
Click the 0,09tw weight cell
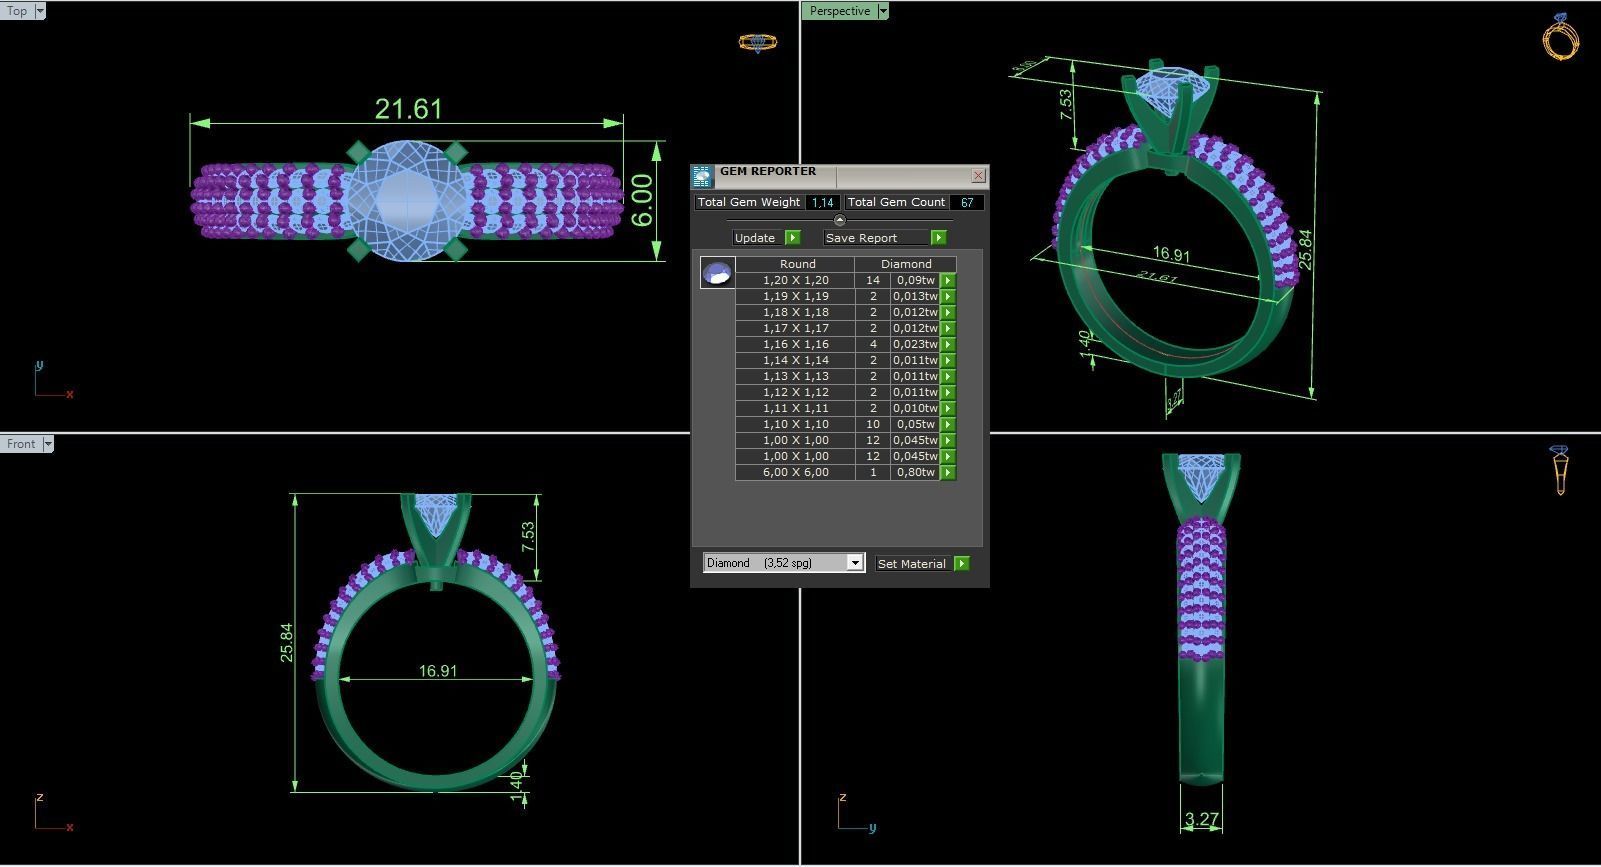coord(915,281)
